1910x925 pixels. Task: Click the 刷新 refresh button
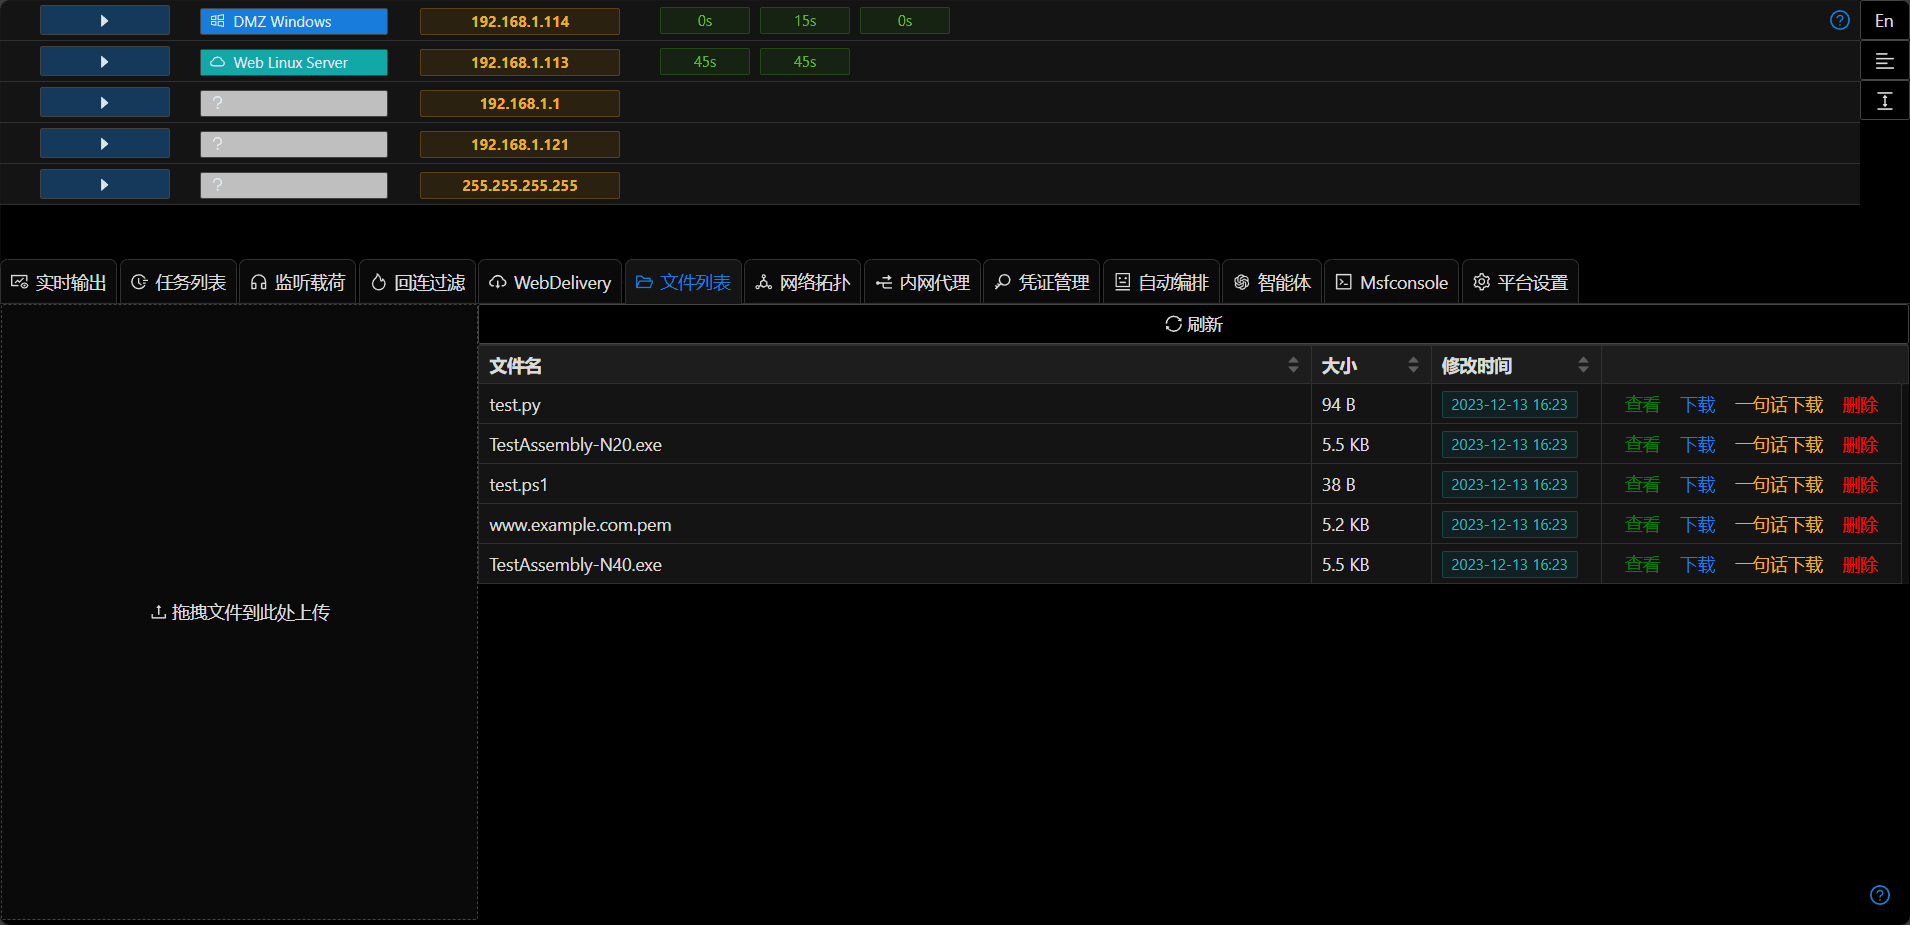point(1194,324)
